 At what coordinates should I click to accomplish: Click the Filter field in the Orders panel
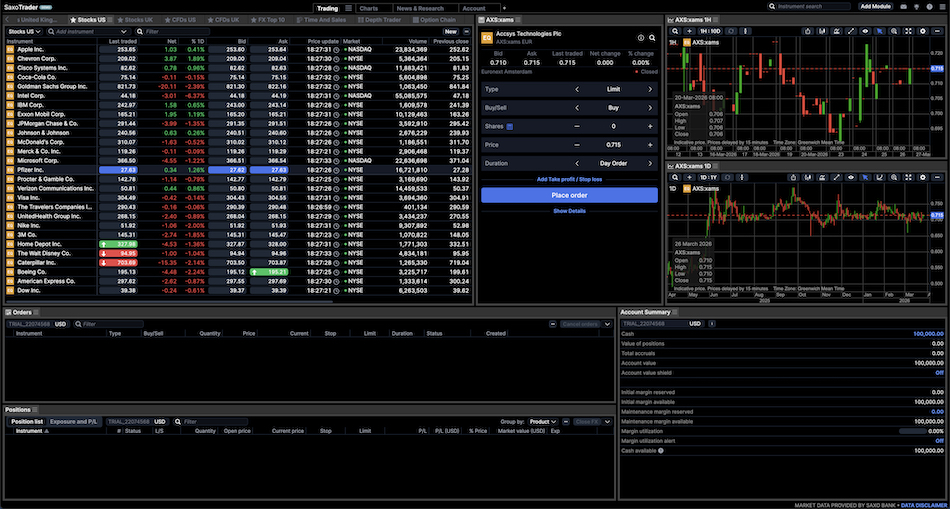[x=109, y=324]
